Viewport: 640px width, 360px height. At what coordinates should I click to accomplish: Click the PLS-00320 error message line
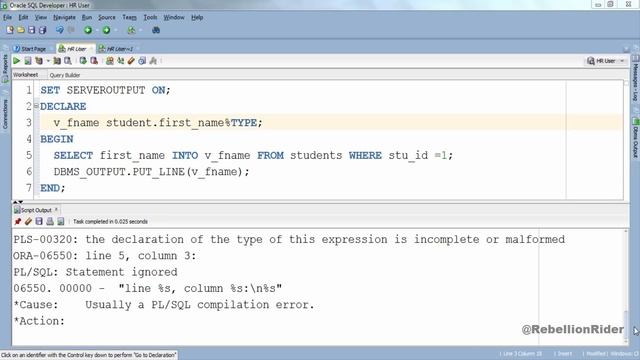(289, 239)
